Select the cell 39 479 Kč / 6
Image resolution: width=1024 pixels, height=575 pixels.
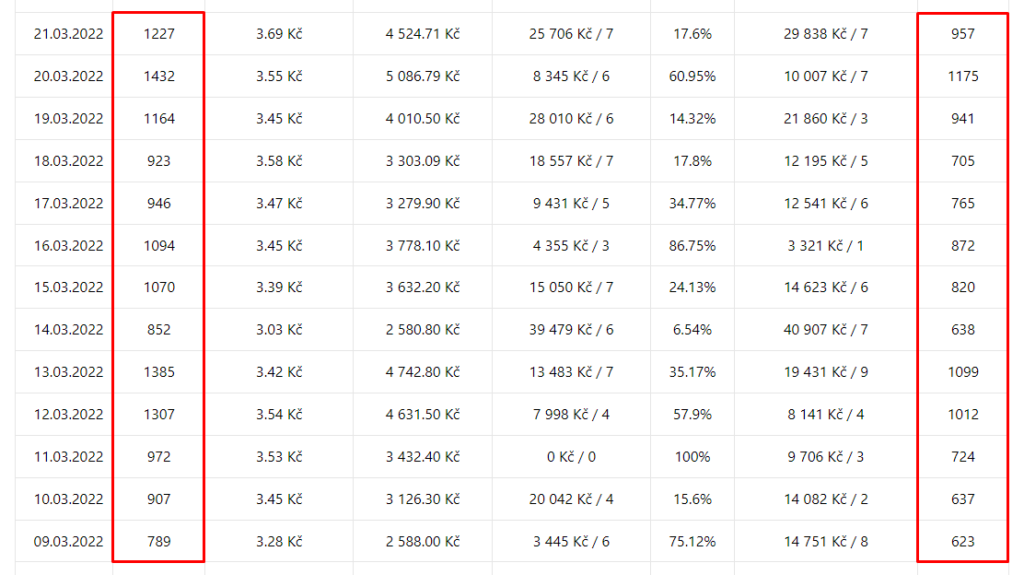(x=571, y=330)
